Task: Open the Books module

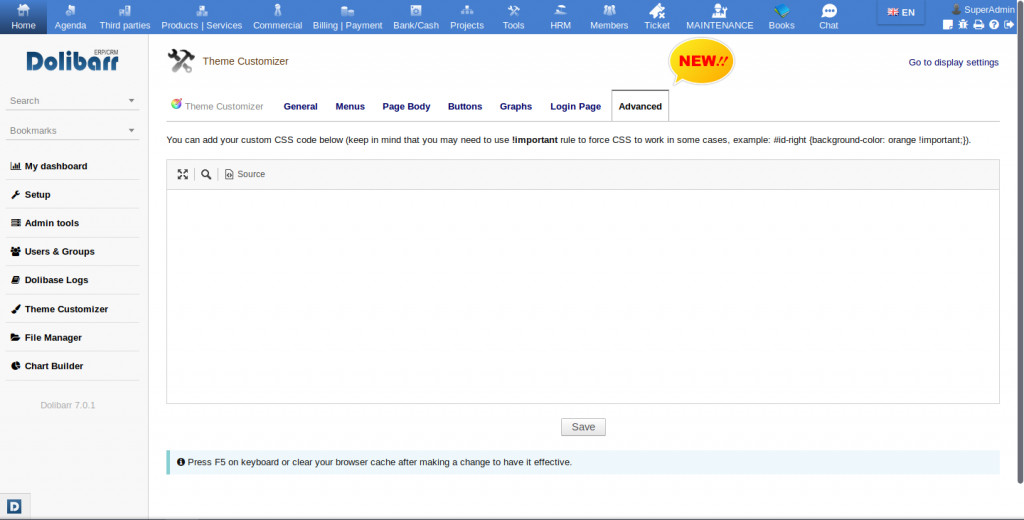Action: [x=782, y=17]
